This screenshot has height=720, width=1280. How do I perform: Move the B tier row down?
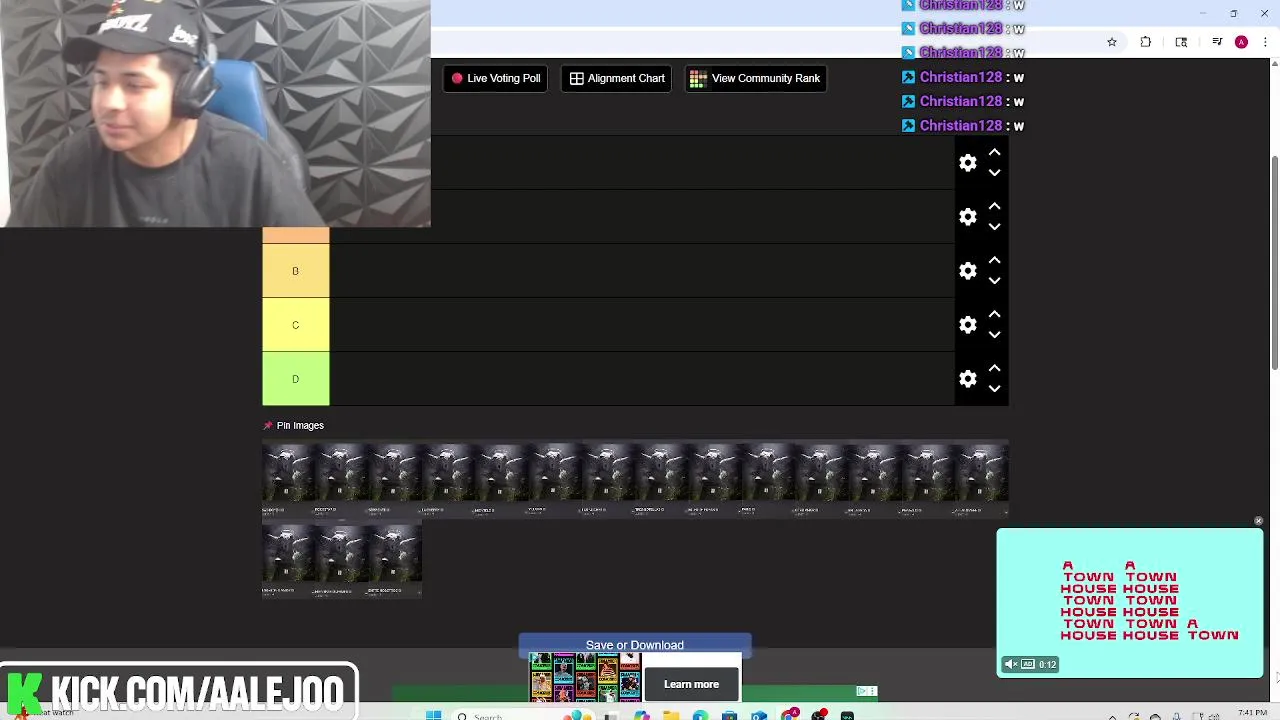click(994, 281)
